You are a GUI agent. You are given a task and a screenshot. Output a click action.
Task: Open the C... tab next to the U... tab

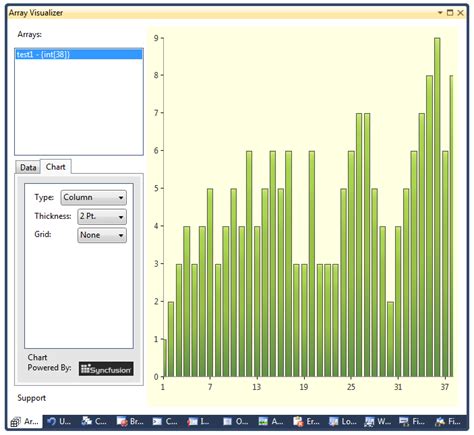tap(94, 422)
